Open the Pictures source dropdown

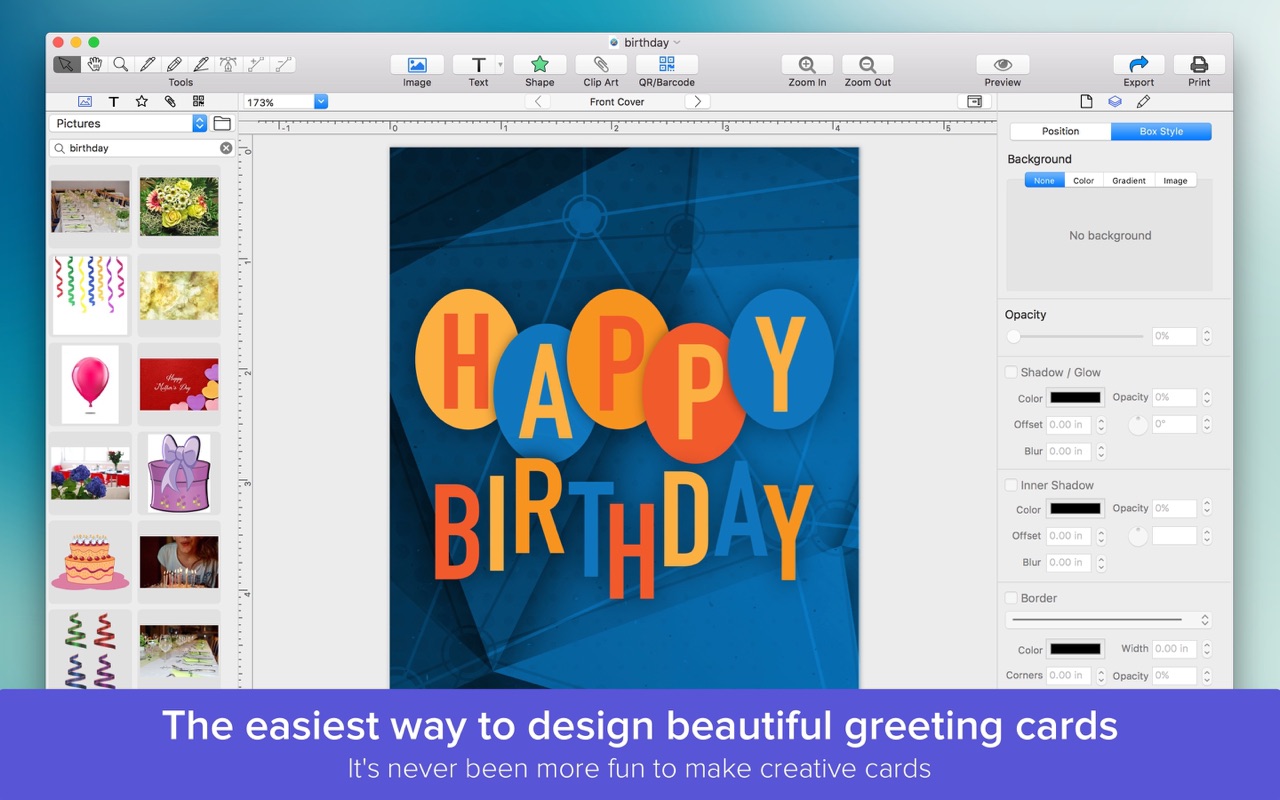pyautogui.click(x=128, y=123)
